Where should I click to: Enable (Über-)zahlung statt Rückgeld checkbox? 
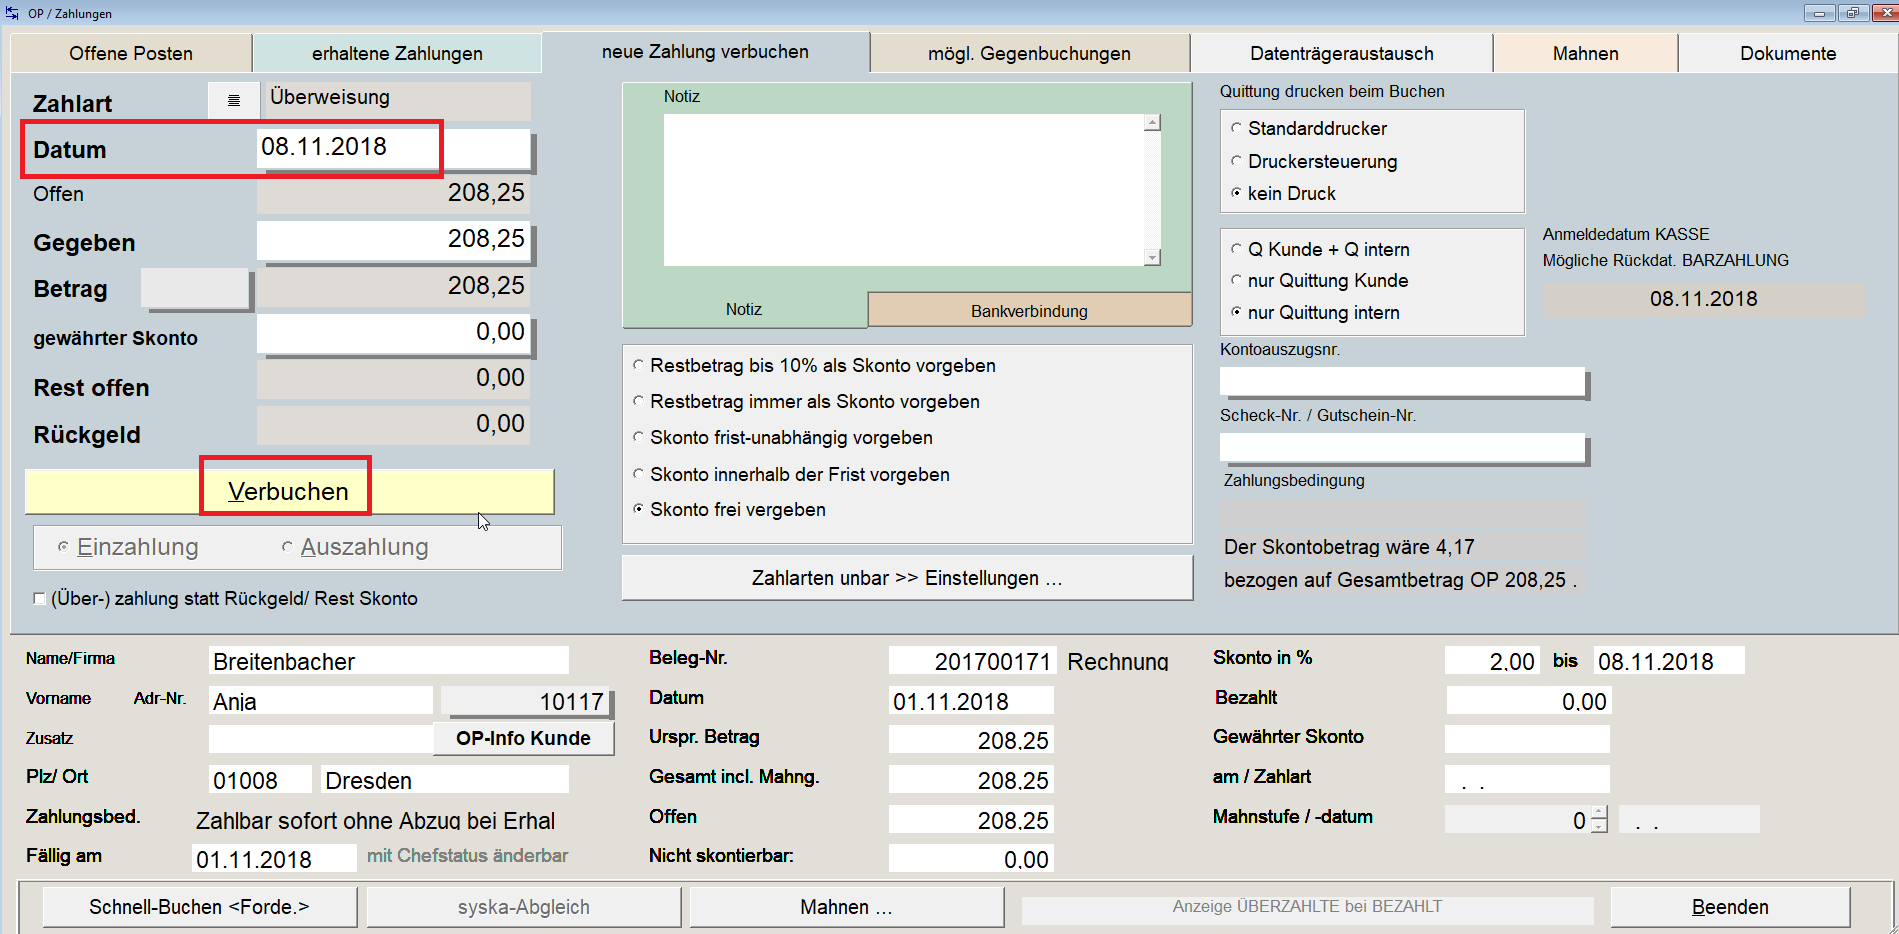39,599
